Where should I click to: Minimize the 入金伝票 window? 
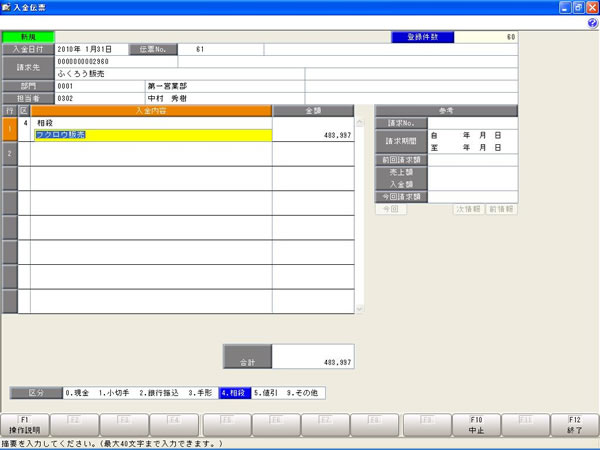point(565,7)
